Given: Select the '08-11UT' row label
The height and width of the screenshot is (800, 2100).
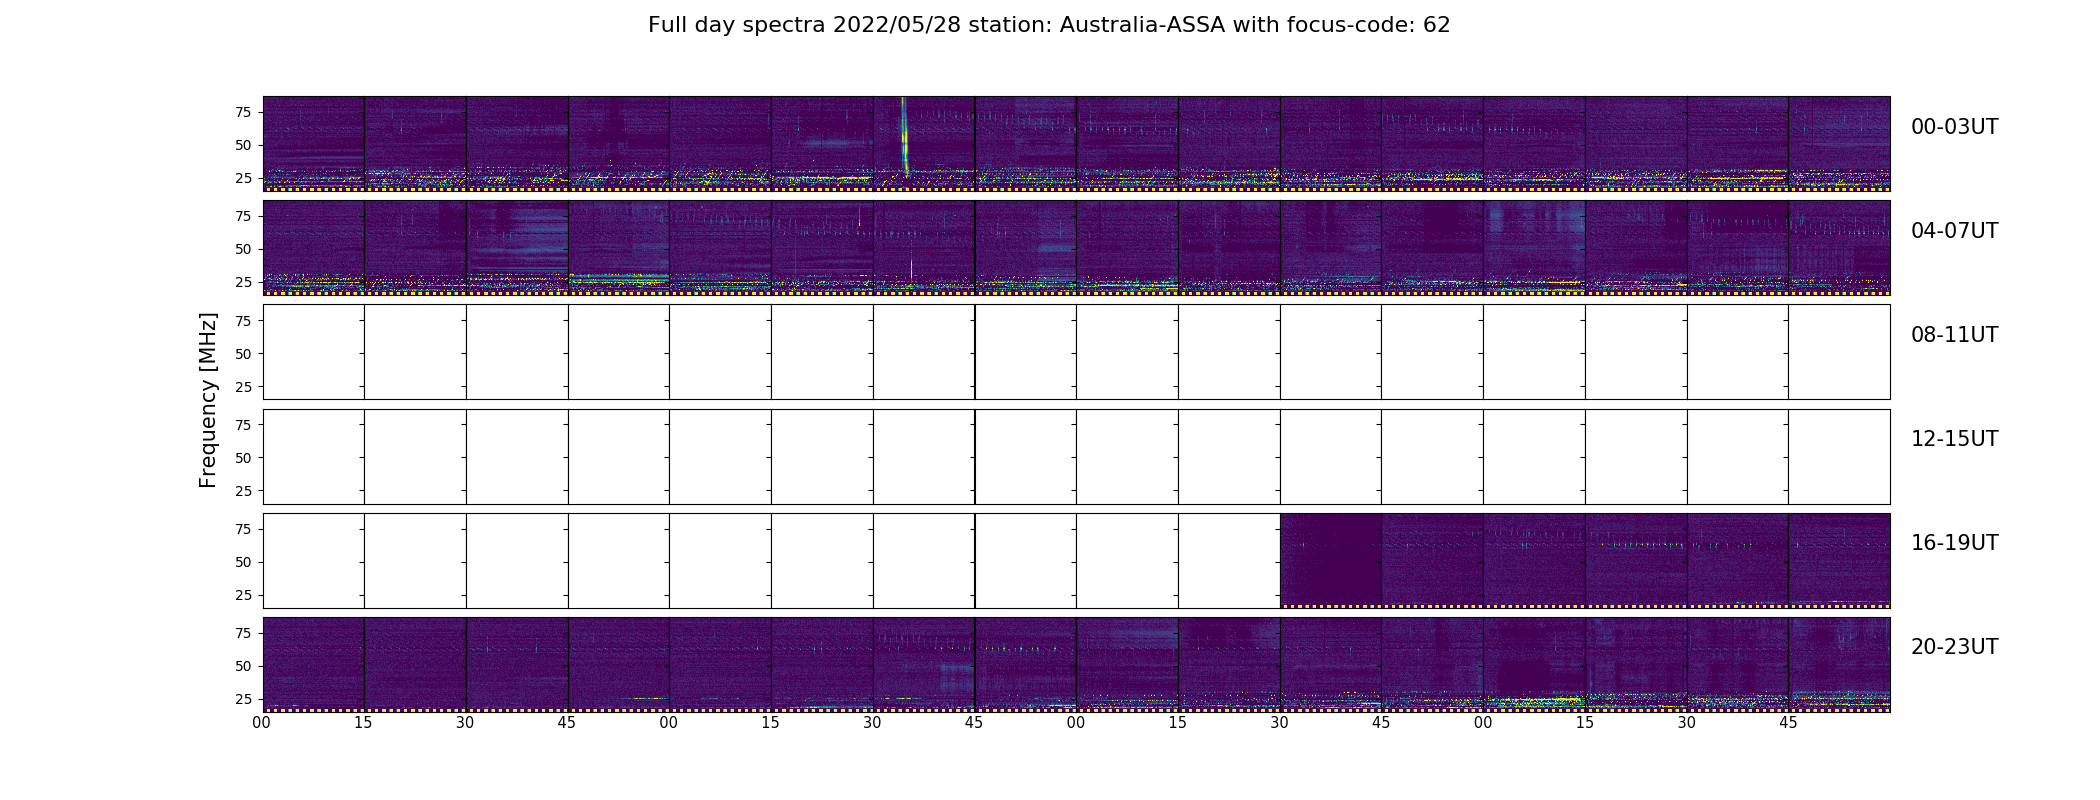Looking at the screenshot, I should [x=1954, y=335].
